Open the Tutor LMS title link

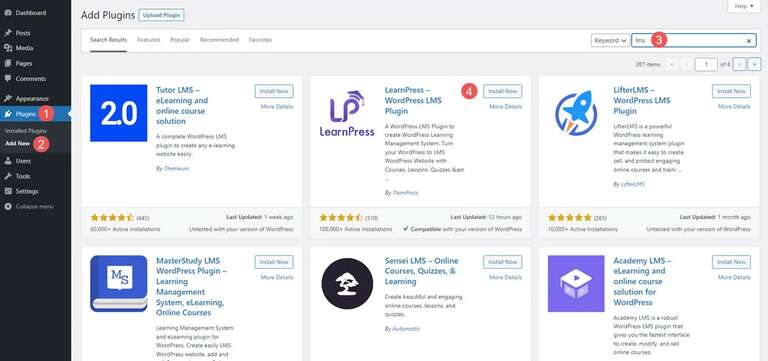(x=182, y=105)
